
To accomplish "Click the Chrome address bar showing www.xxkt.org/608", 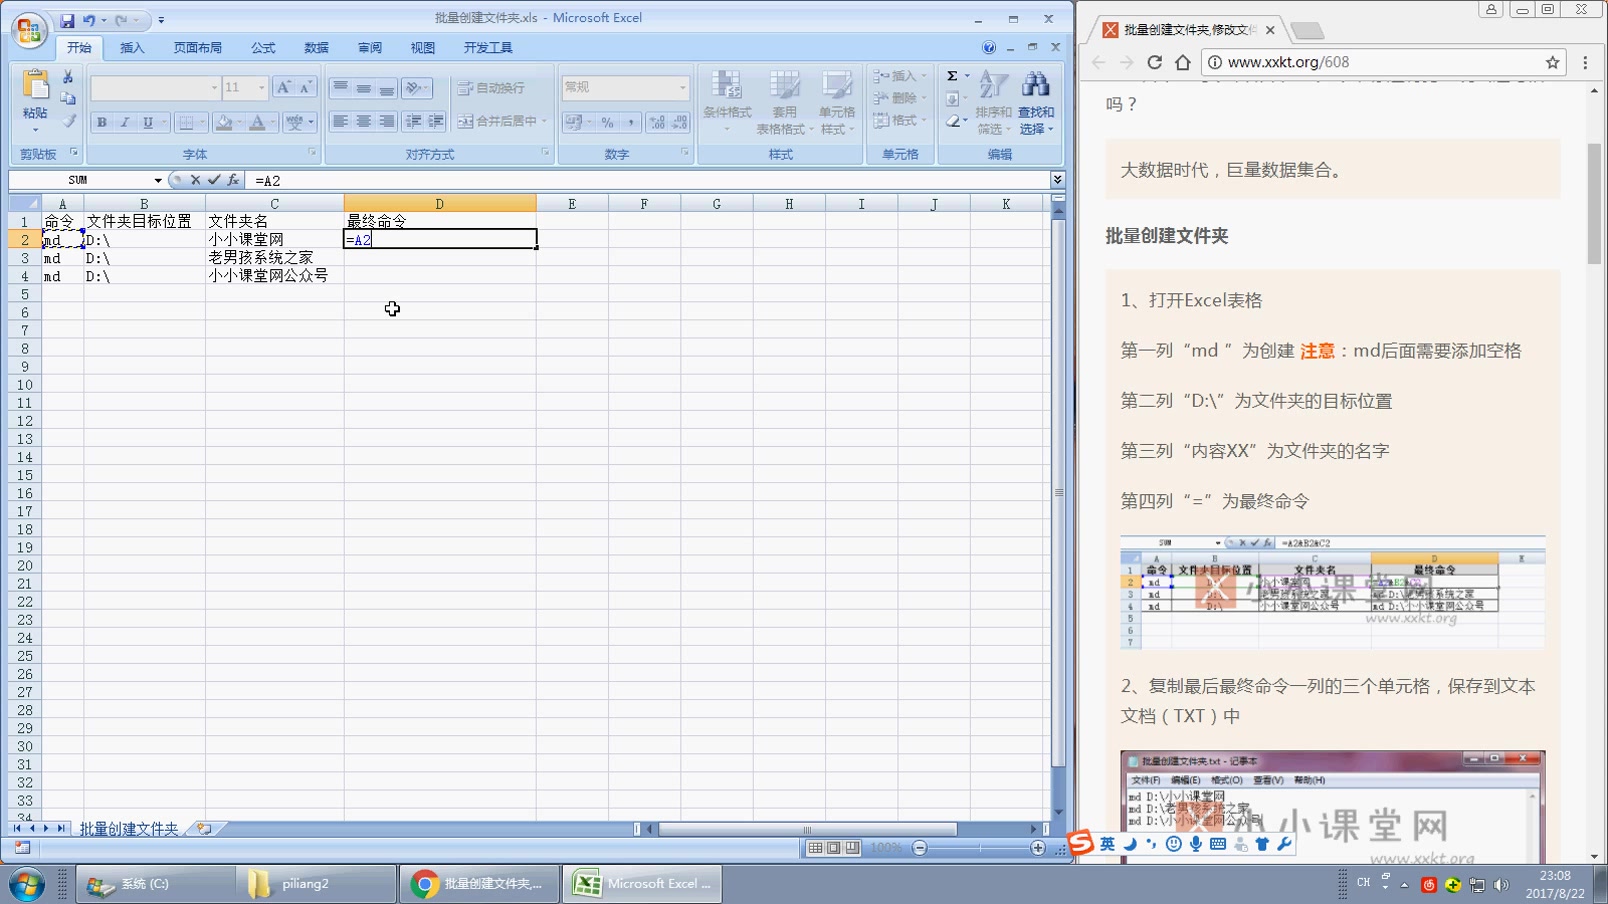I will pyautogui.click(x=1384, y=62).
